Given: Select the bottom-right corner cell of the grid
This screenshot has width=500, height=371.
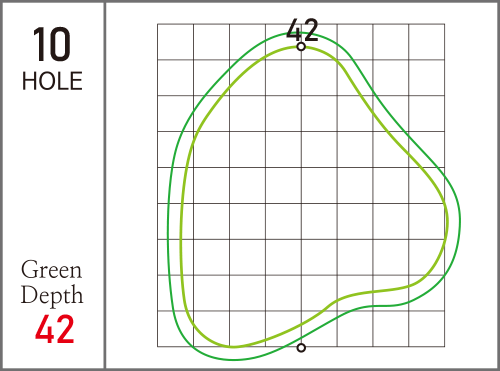Looking at the screenshot, I should [427, 329].
